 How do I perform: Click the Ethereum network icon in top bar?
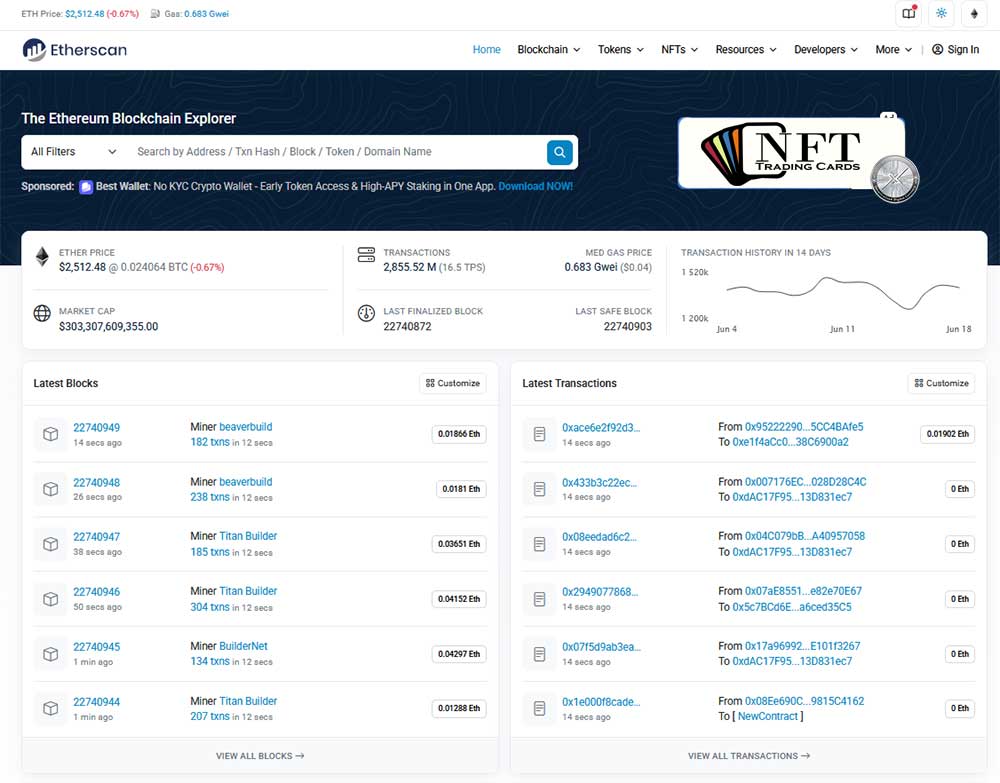[974, 14]
